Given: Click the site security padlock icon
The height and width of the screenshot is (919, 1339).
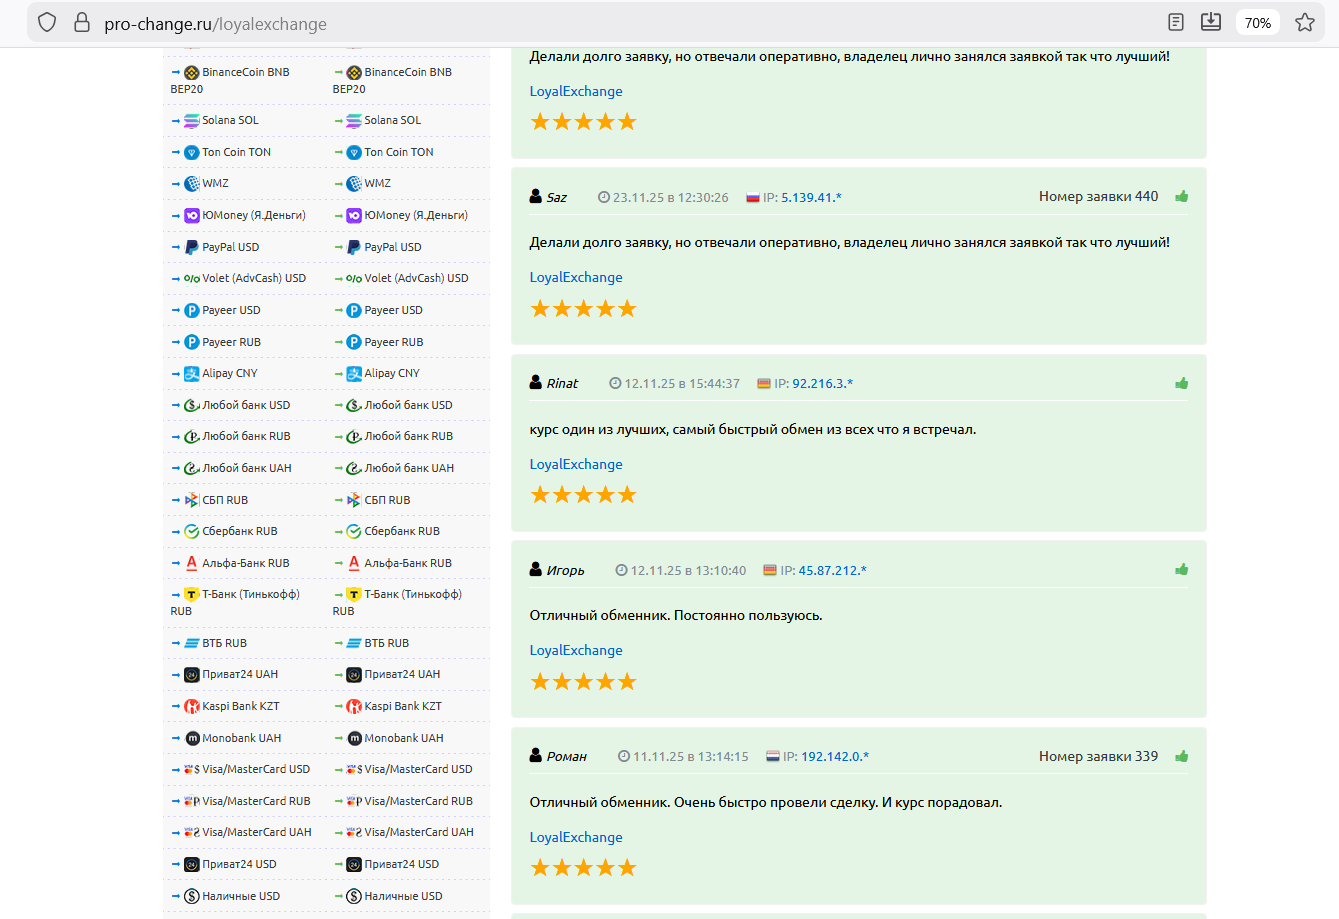Looking at the screenshot, I should (82, 22).
